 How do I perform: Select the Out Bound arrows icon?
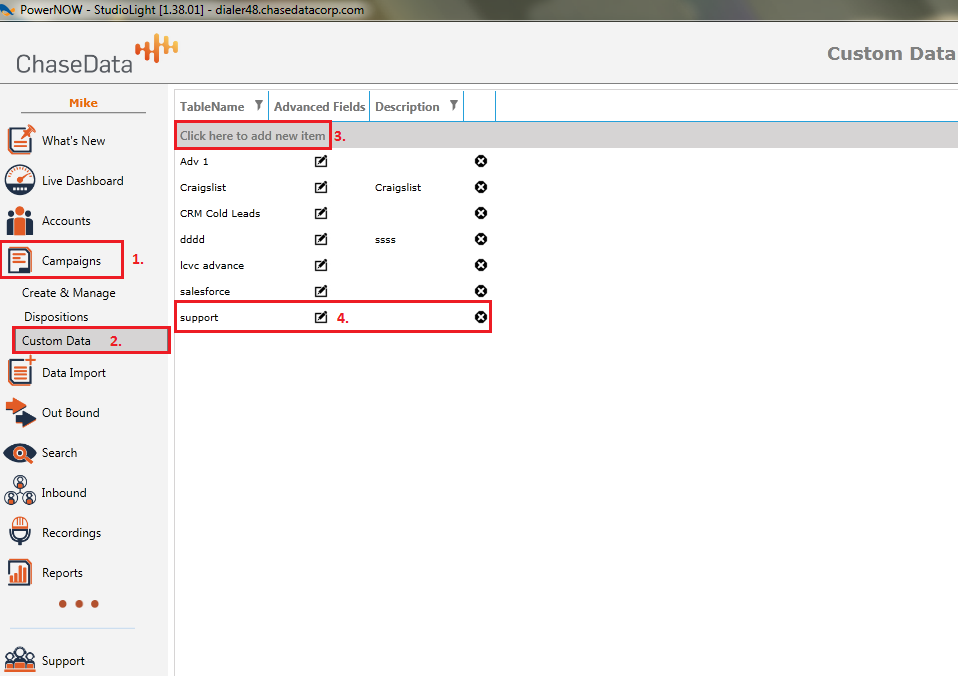pos(21,412)
